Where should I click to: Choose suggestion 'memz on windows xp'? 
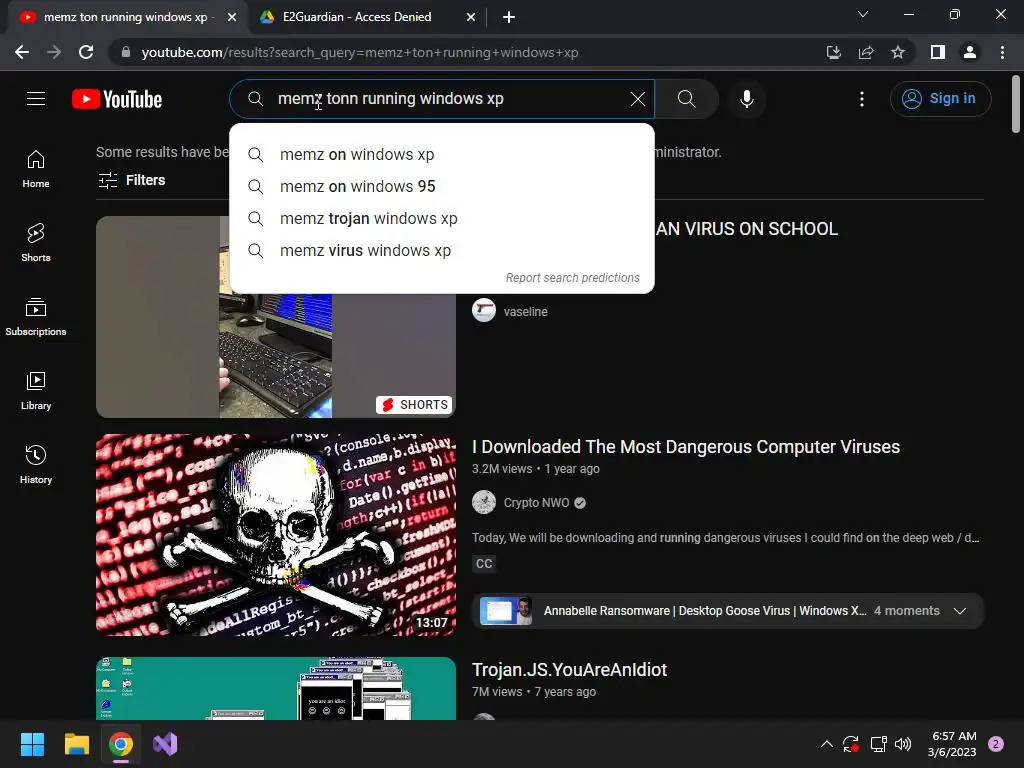(x=441, y=154)
